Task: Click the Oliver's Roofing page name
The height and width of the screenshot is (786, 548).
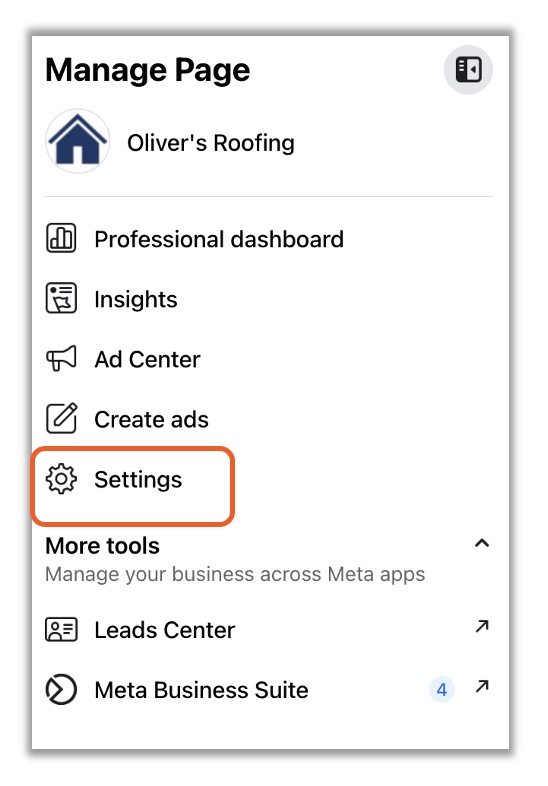Action: [x=211, y=143]
